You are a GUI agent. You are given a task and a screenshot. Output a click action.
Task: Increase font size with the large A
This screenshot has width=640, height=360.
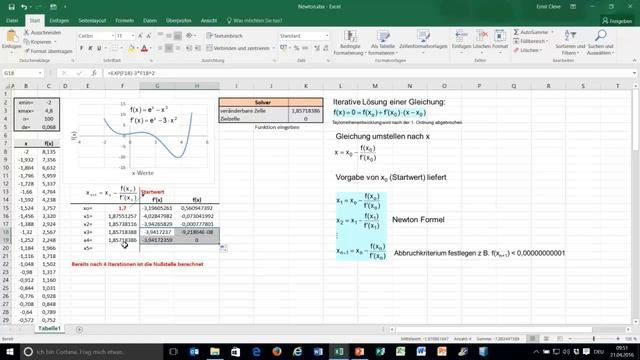pos(140,36)
